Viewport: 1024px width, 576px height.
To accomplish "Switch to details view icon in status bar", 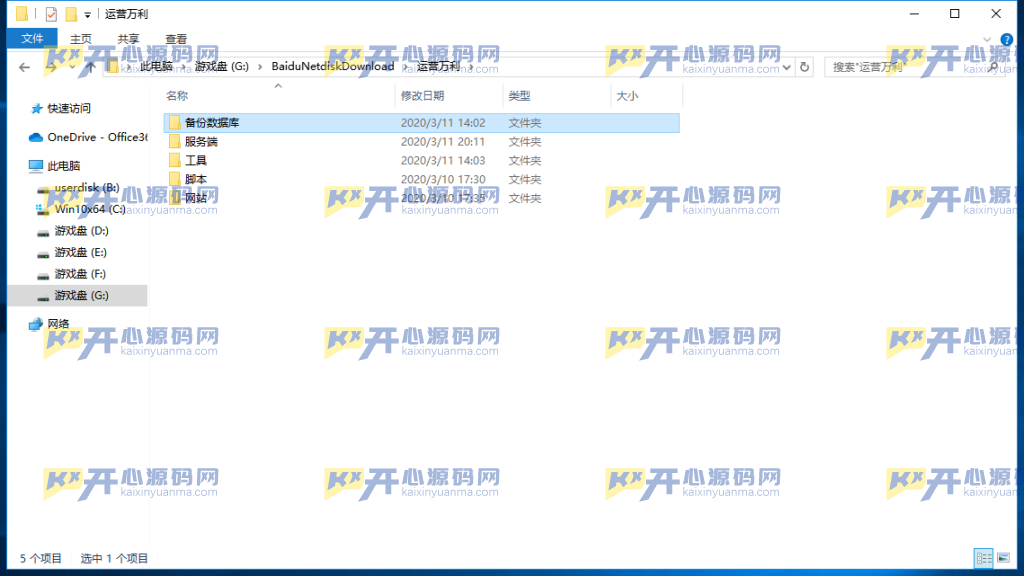I will [981, 558].
